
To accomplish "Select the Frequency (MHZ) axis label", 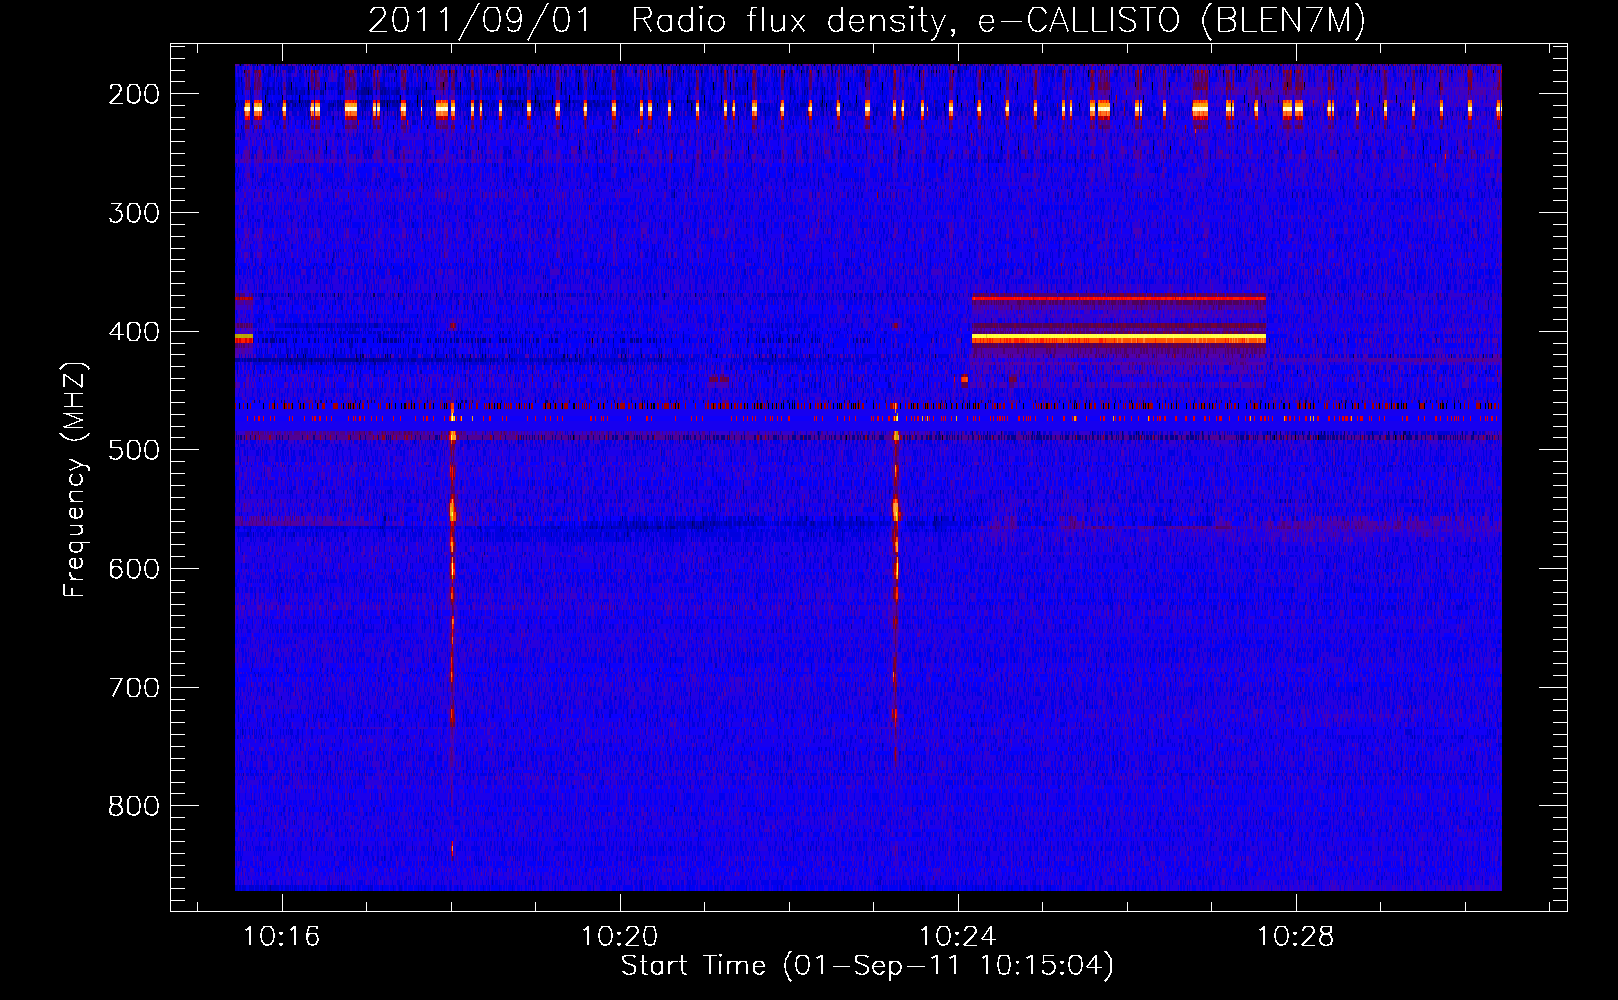I will pos(75,479).
